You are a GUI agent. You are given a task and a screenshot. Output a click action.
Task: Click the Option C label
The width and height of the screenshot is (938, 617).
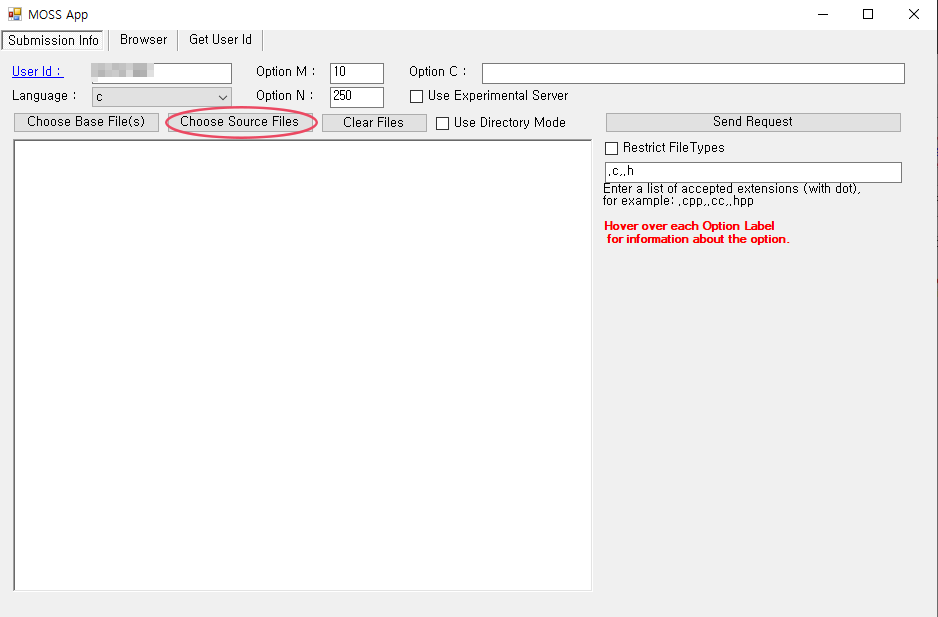pos(437,71)
